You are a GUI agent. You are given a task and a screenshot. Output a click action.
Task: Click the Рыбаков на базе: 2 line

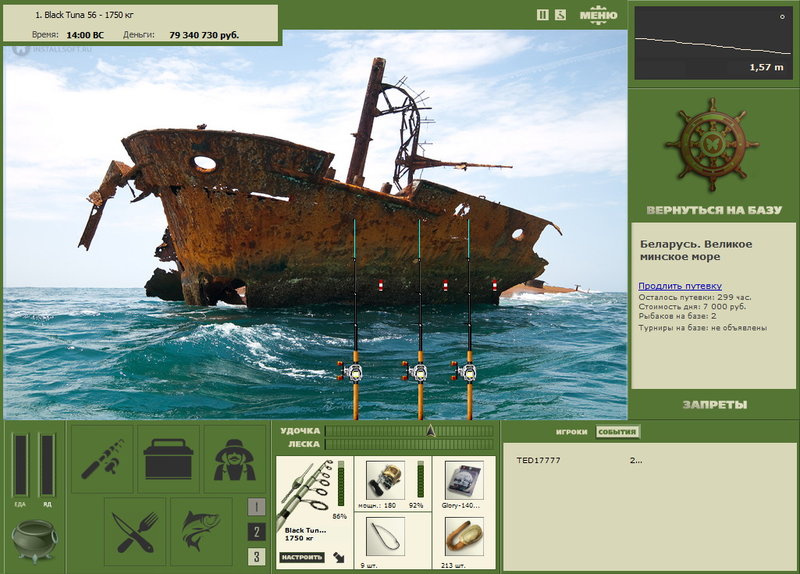pyautogui.click(x=678, y=316)
